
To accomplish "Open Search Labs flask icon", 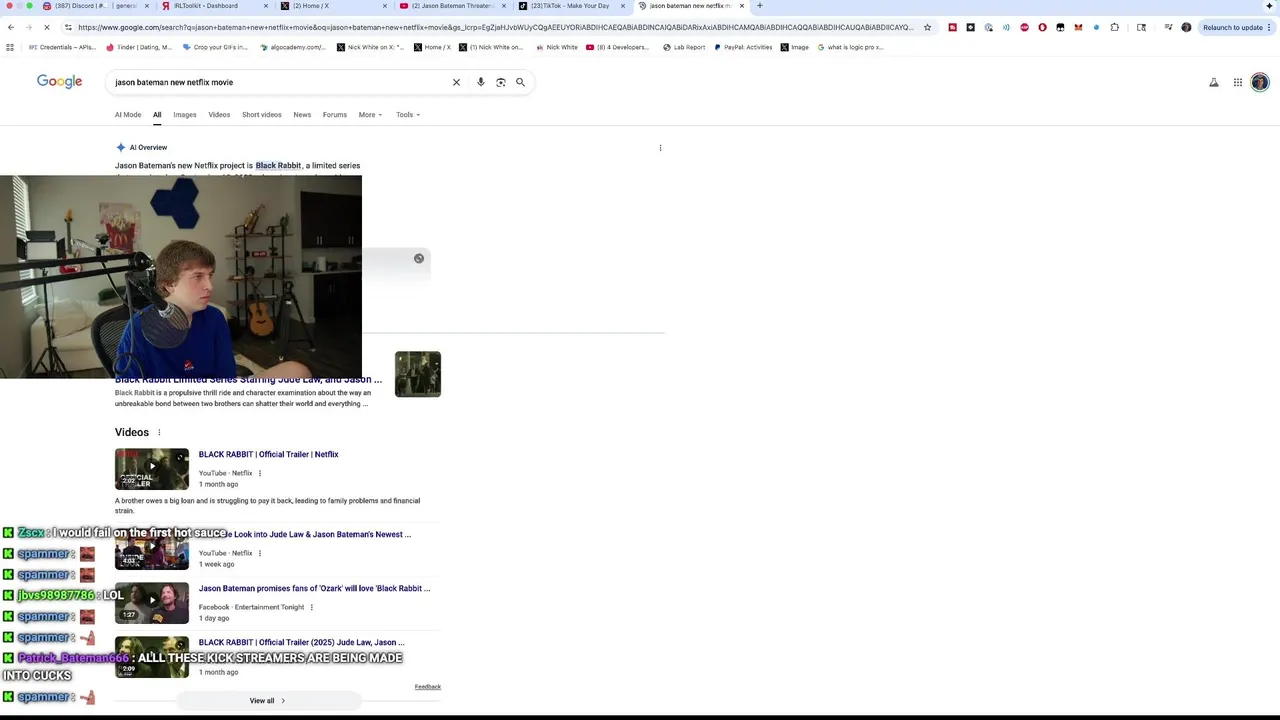I will pyautogui.click(x=1214, y=82).
